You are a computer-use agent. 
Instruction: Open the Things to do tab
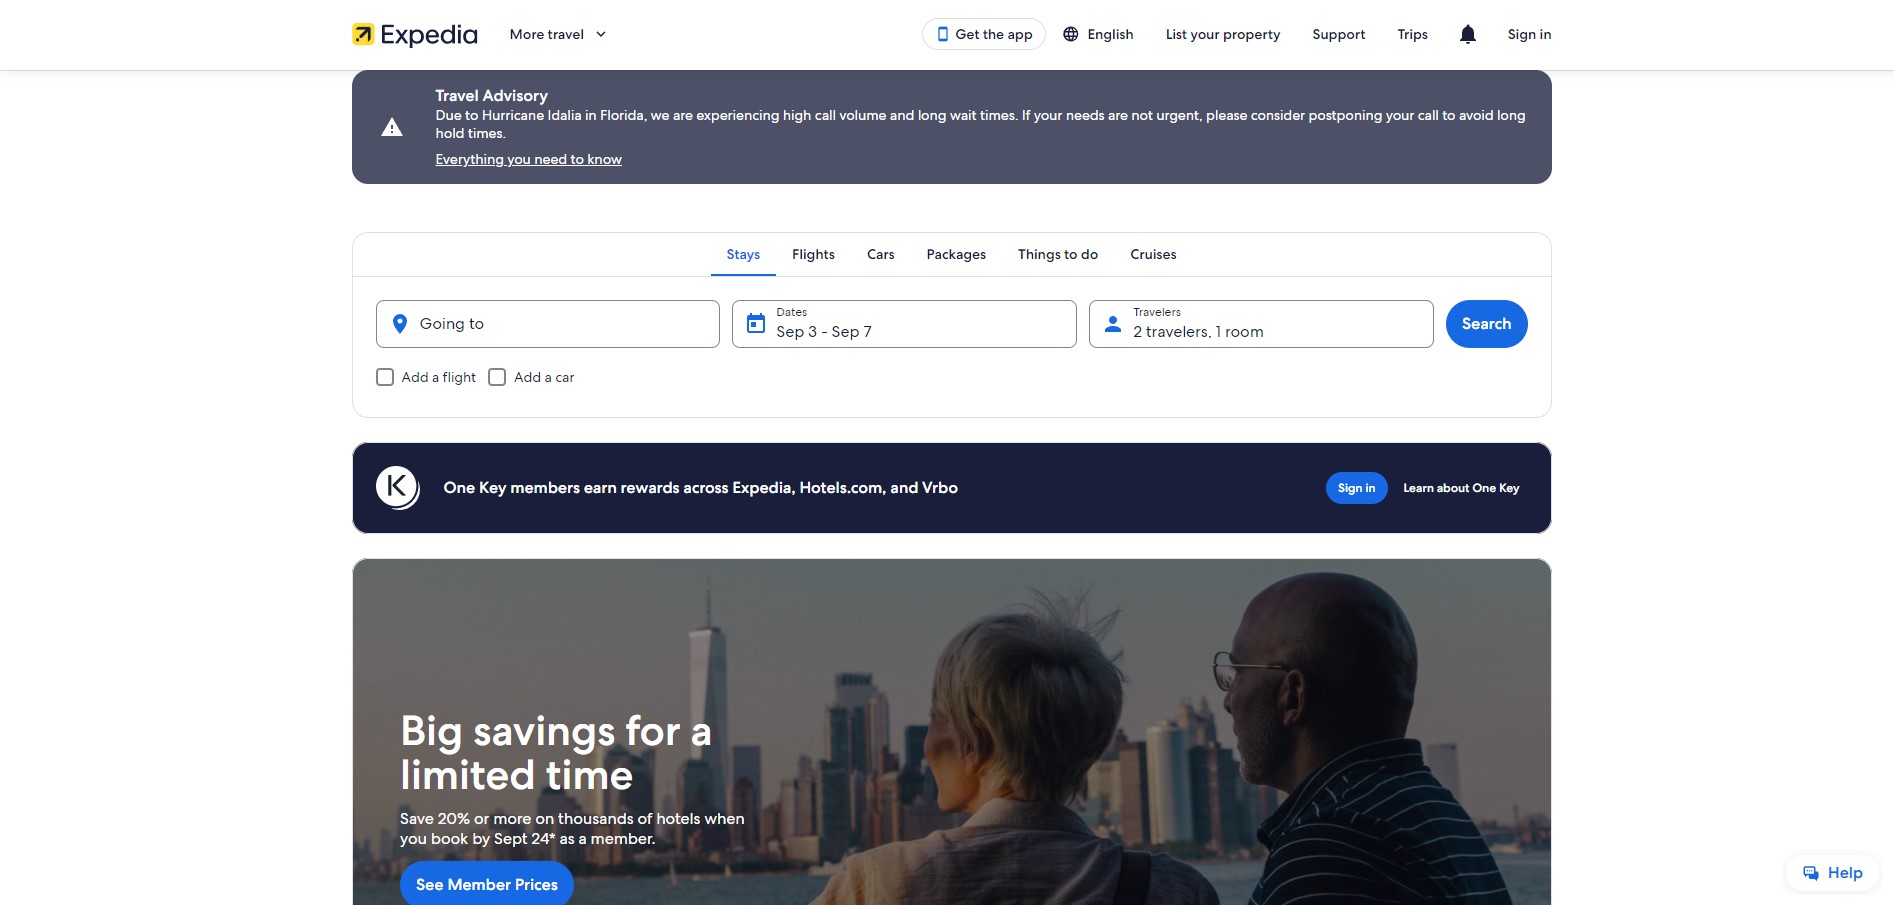pyautogui.click(x=1058, y=255)
